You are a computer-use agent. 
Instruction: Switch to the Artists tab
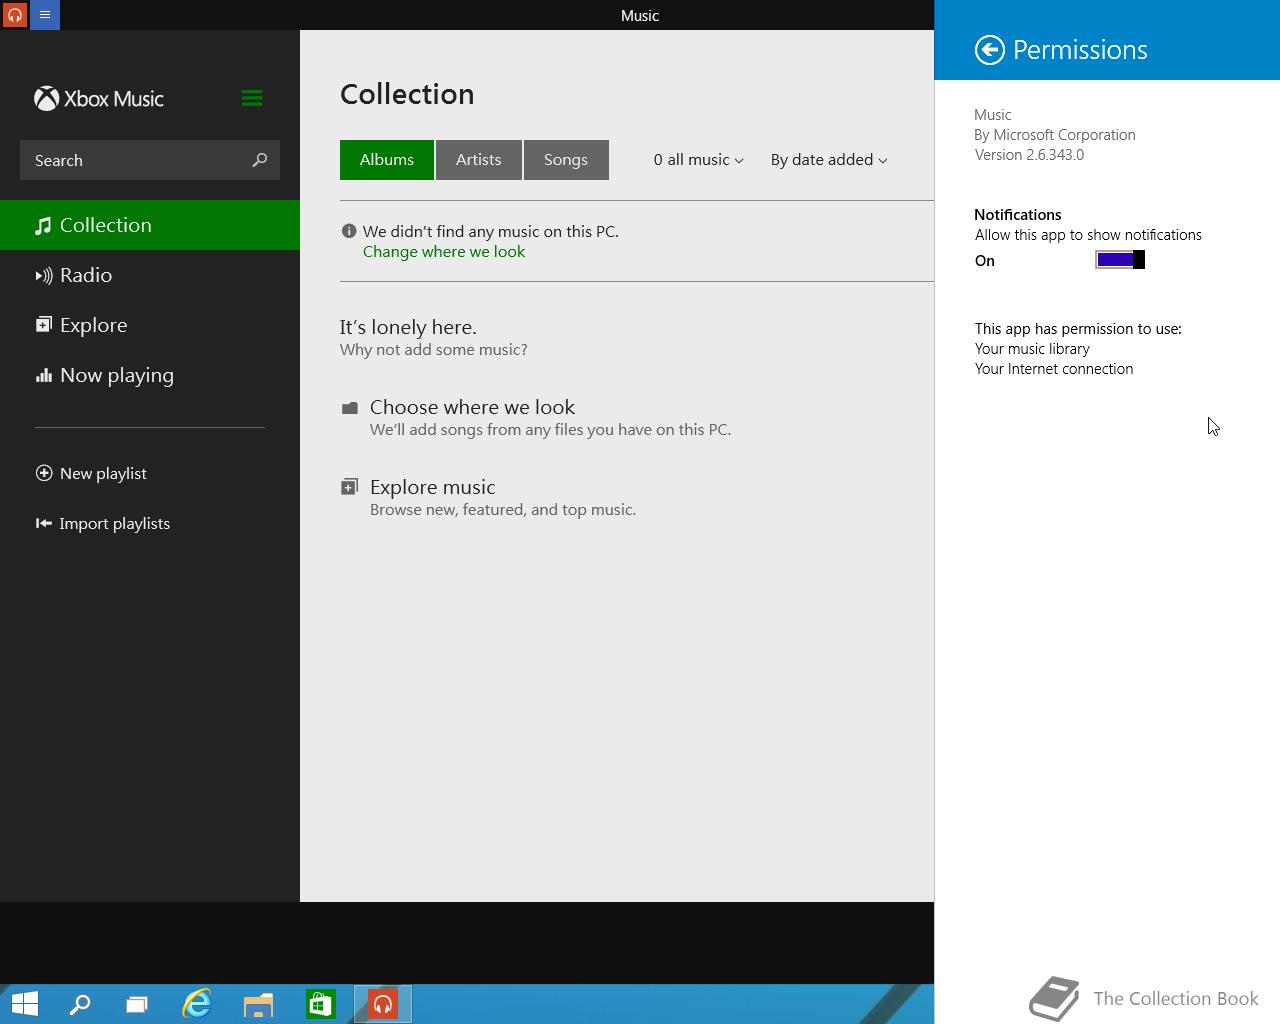tap(479, 160)
